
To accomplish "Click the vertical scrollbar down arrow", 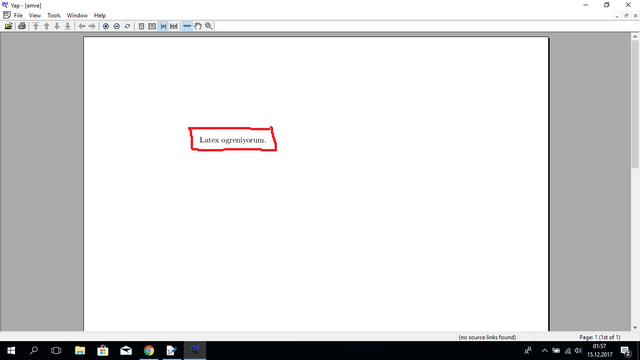I will pyautogui.click(x=635, y=327).
